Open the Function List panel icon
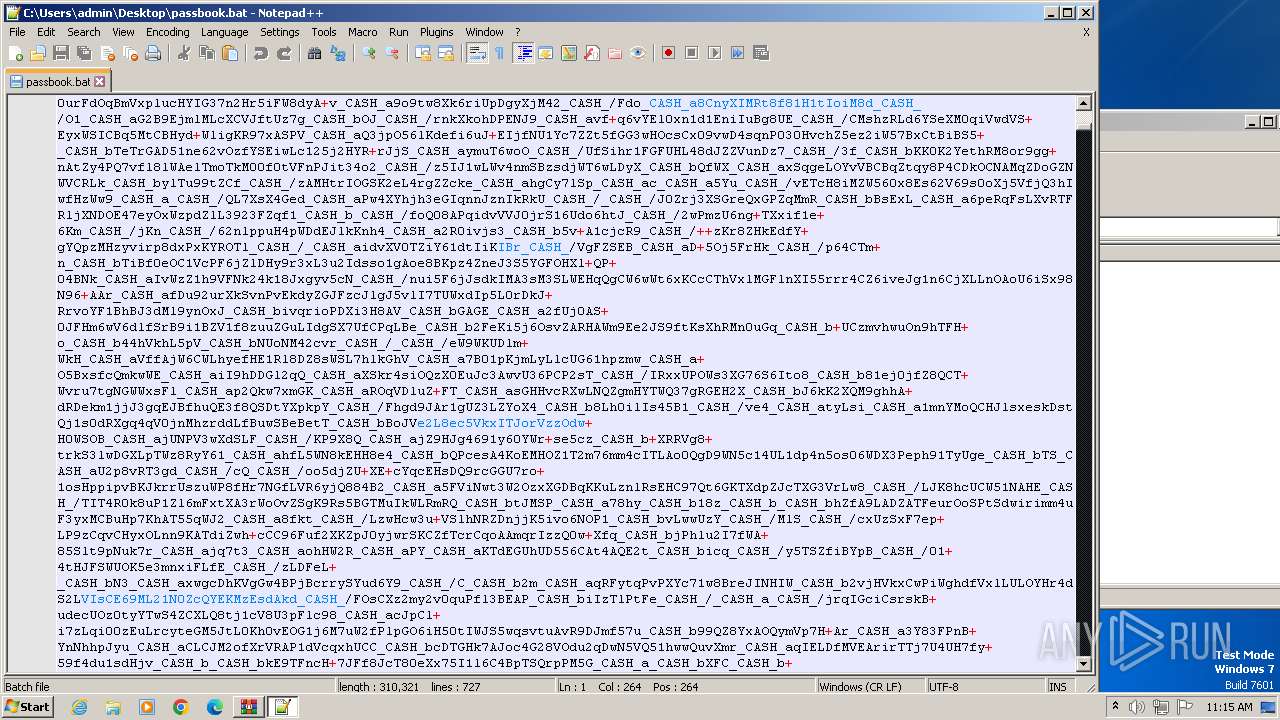The image size is (1280, 720). point(592,53)
